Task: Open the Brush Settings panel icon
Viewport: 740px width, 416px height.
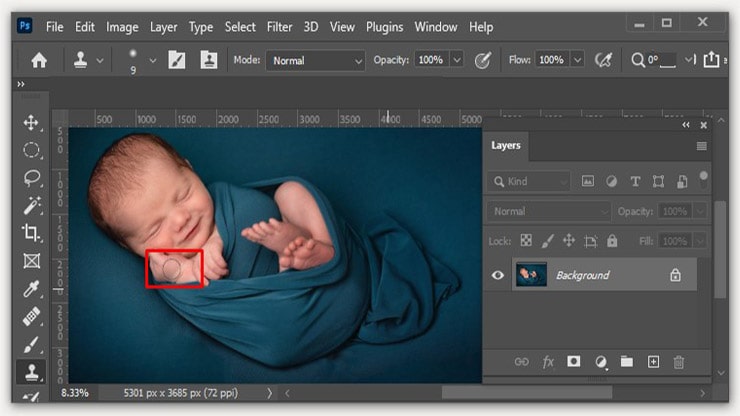Action: pos(177,60)
